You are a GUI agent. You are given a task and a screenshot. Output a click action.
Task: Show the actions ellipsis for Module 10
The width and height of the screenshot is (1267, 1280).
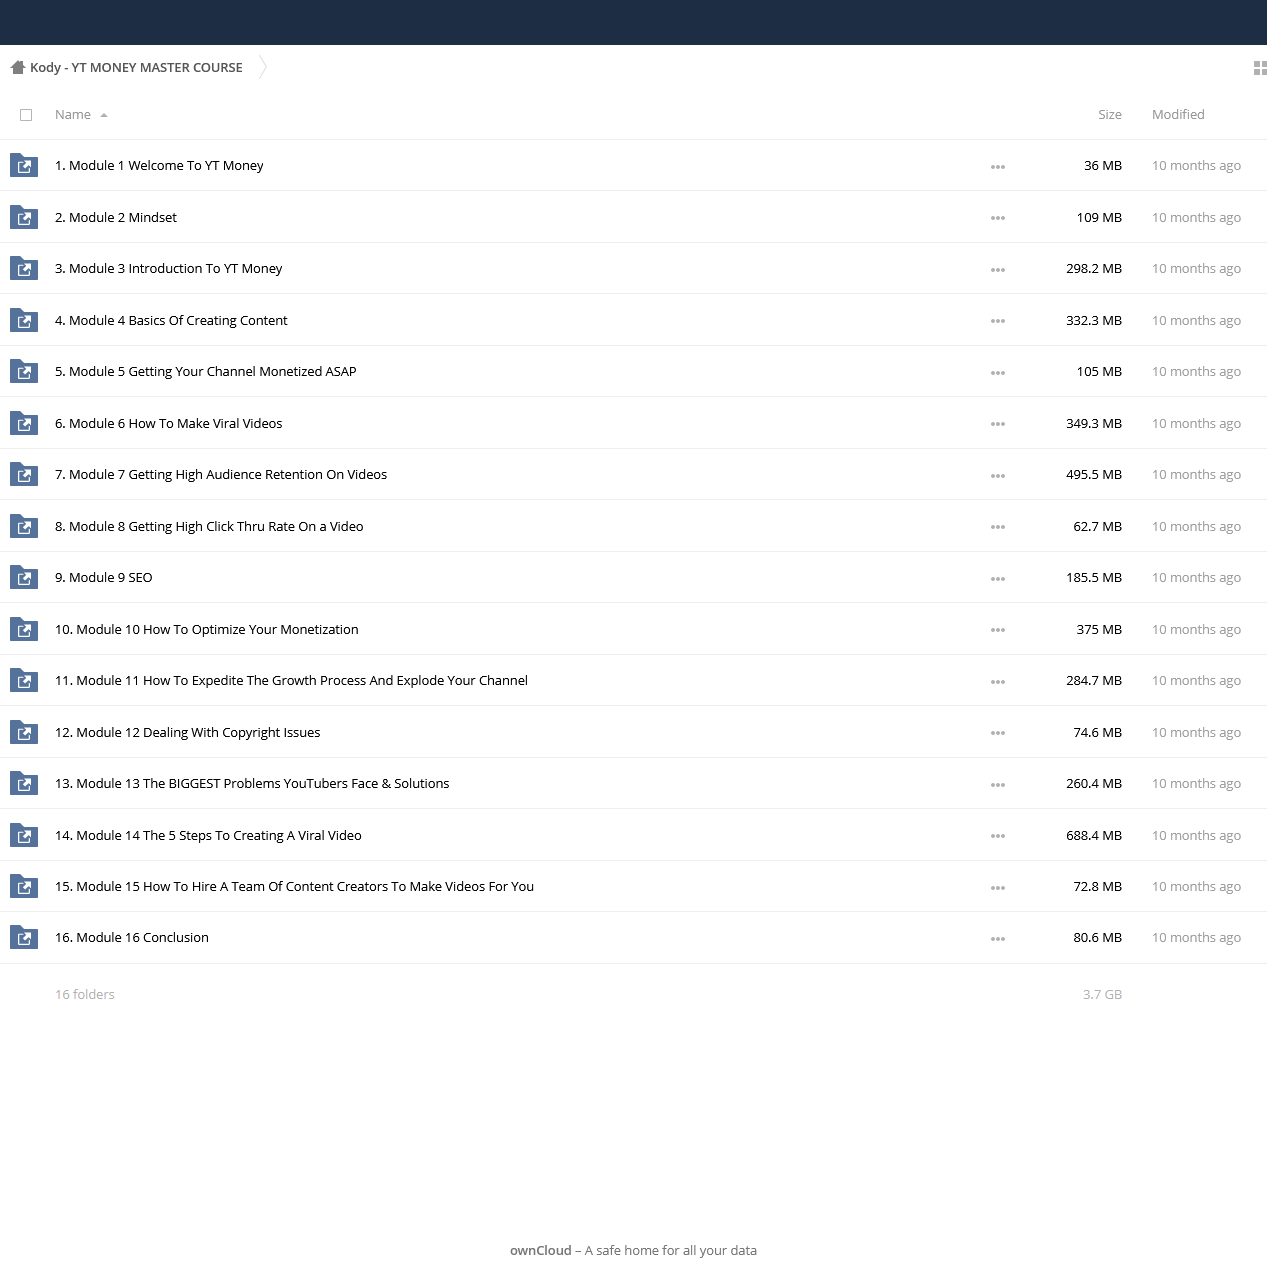(x=998, y=630)
